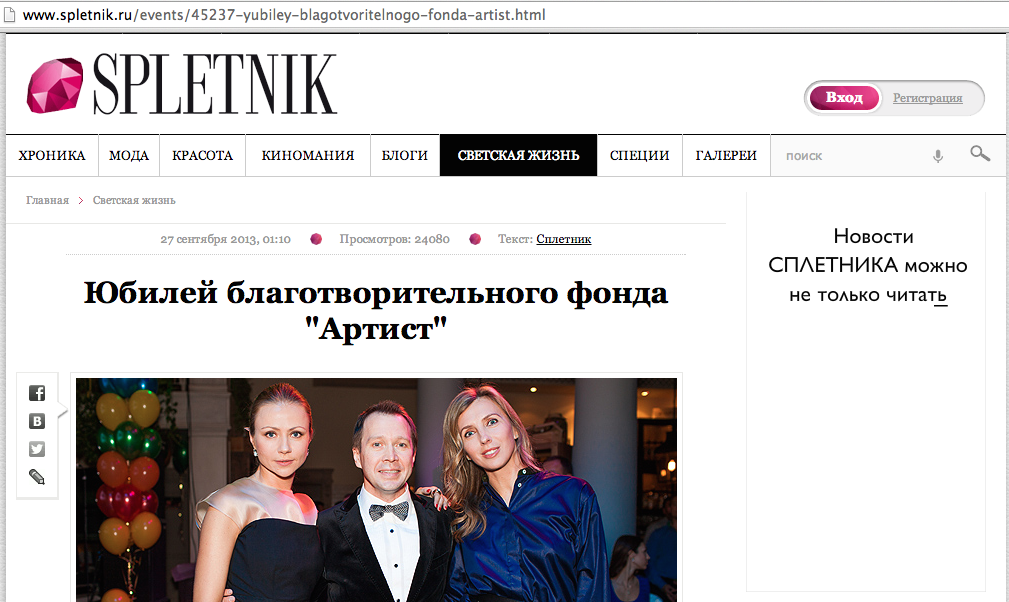Open the Хроника menu section
The image size is (1009, 602).
[52, 156]
